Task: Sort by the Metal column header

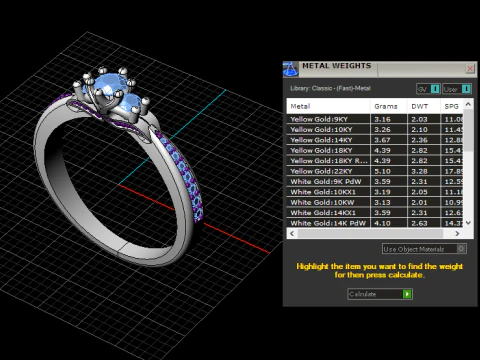Action: point(328,106)
